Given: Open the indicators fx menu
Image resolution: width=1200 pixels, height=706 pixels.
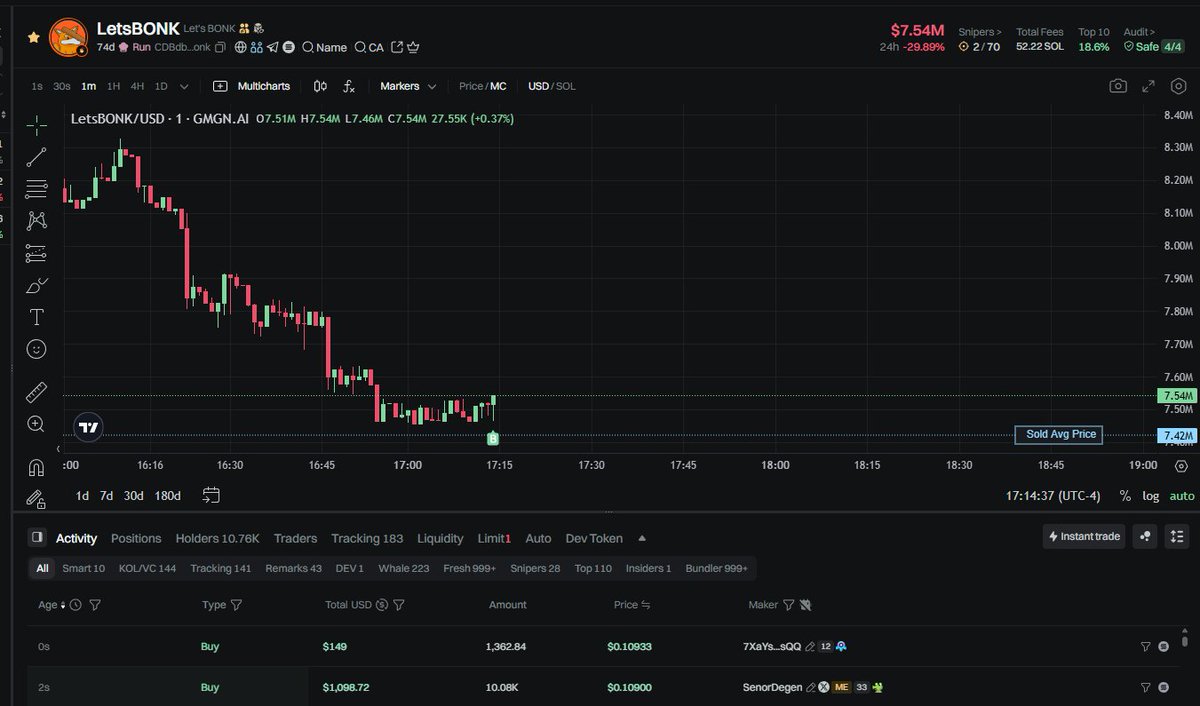Looking at the screenshot, I should coord(349,86).
